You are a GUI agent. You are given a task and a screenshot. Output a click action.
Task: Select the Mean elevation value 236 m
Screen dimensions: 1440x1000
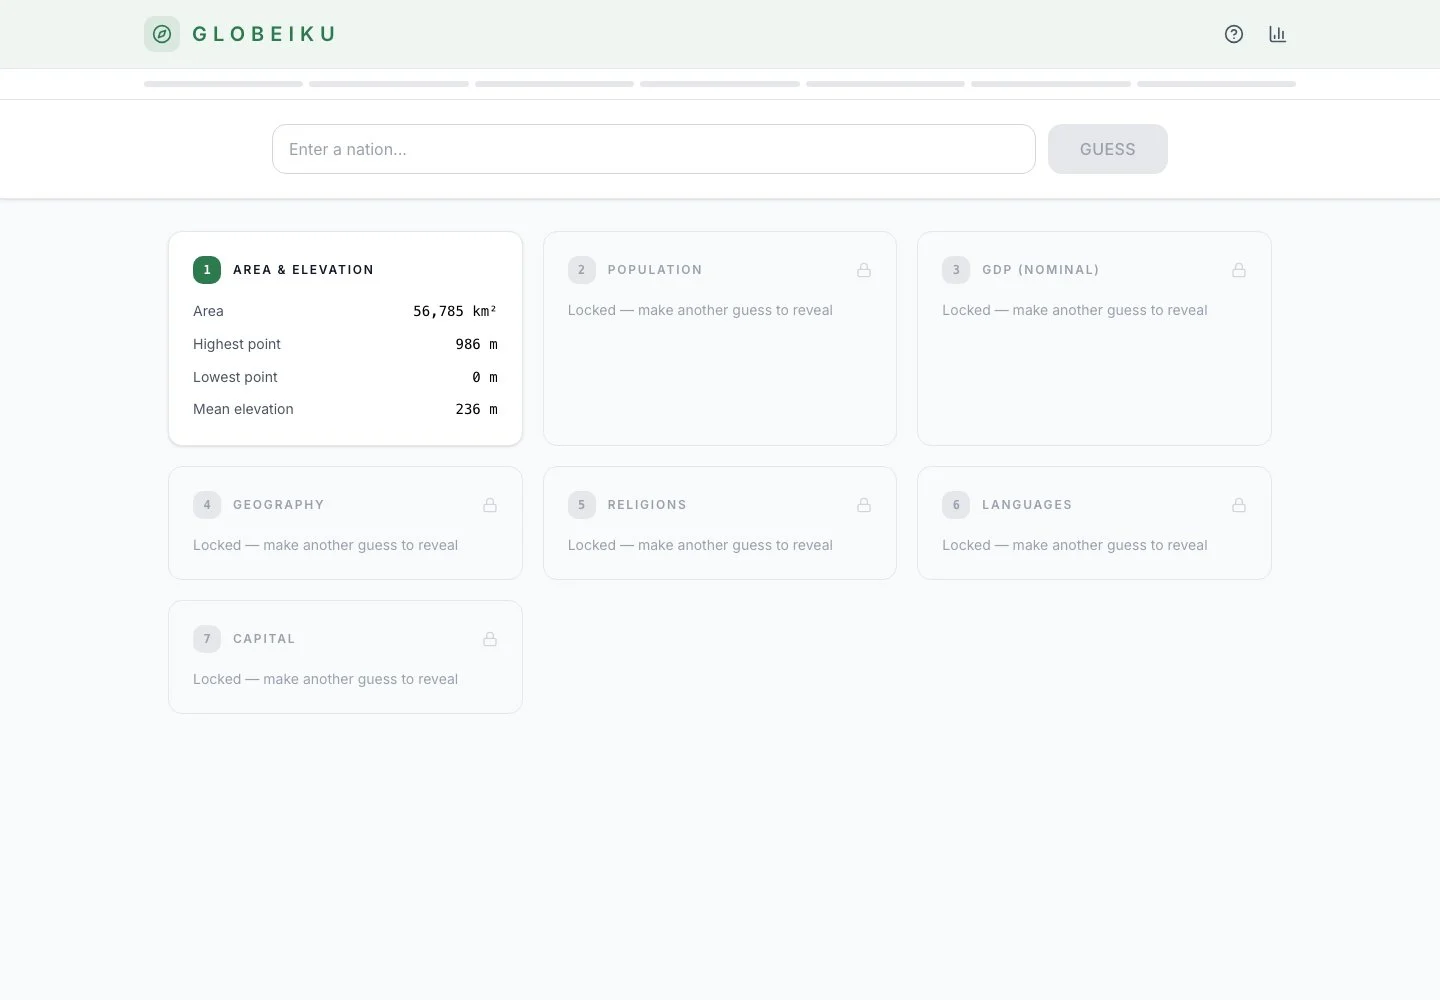[x=476, y=409]
